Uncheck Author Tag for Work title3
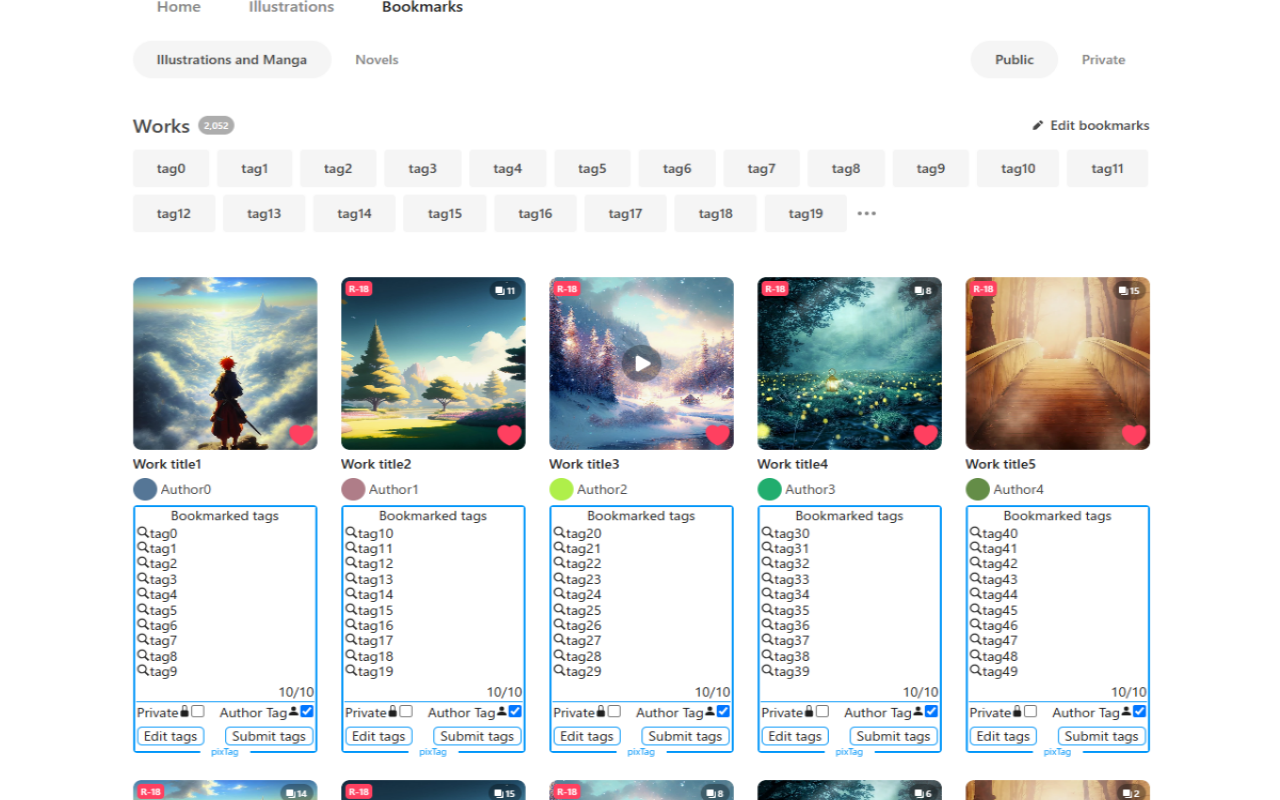This screenshot has width=1280, height=800. click(723, 712)
